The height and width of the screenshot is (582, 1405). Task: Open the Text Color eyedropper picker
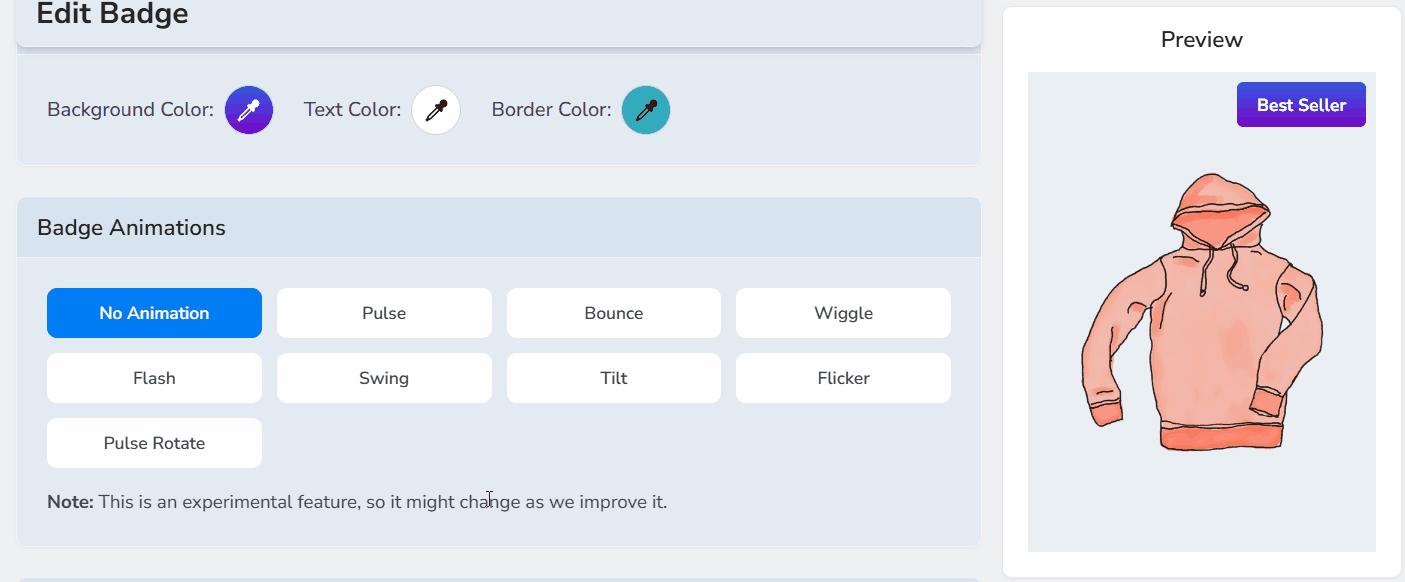pyautogui.click(x=436, y=110)
